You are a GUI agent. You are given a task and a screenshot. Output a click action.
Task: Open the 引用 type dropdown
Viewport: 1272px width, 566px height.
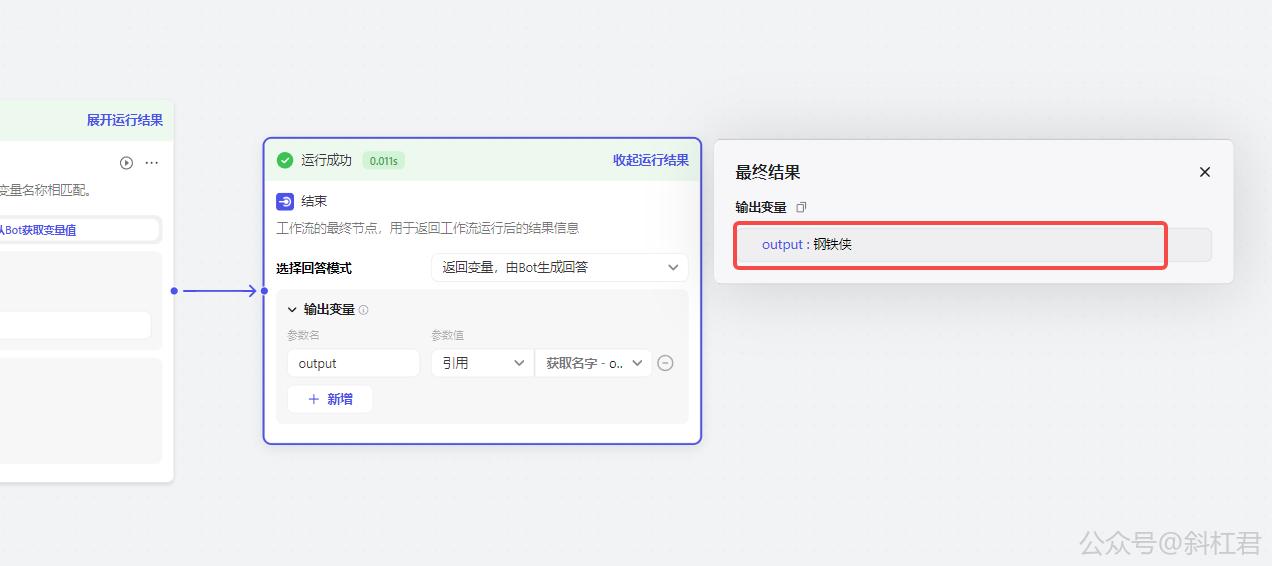pos(482,363)
